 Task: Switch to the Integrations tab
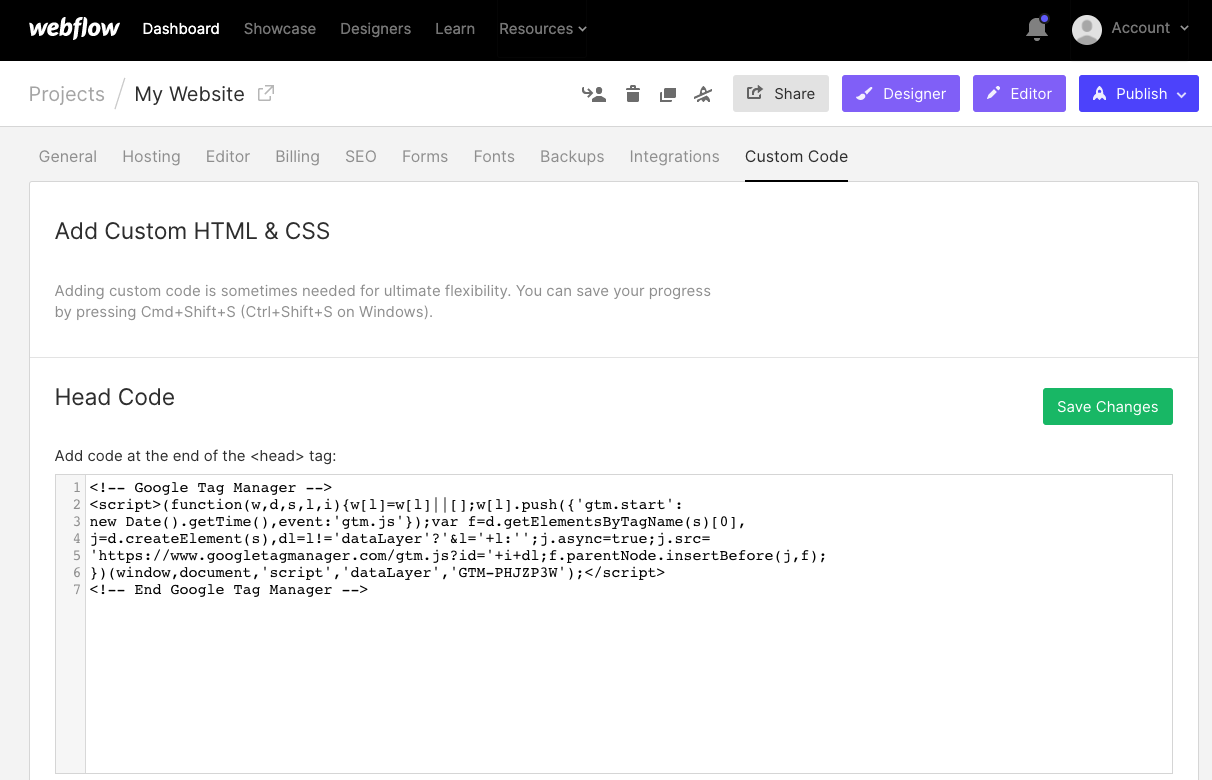[x=674, y=156]
